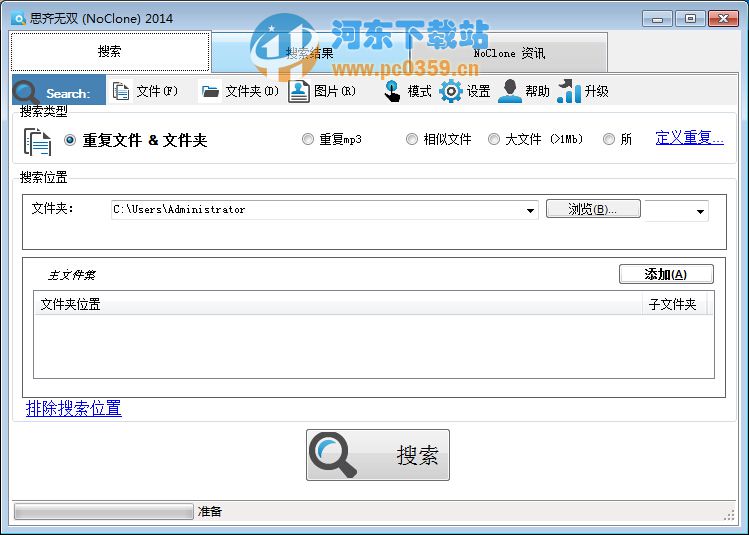Click the NoClone app icon in title bar
Screen dimensions: 749x535
[18, 19]
